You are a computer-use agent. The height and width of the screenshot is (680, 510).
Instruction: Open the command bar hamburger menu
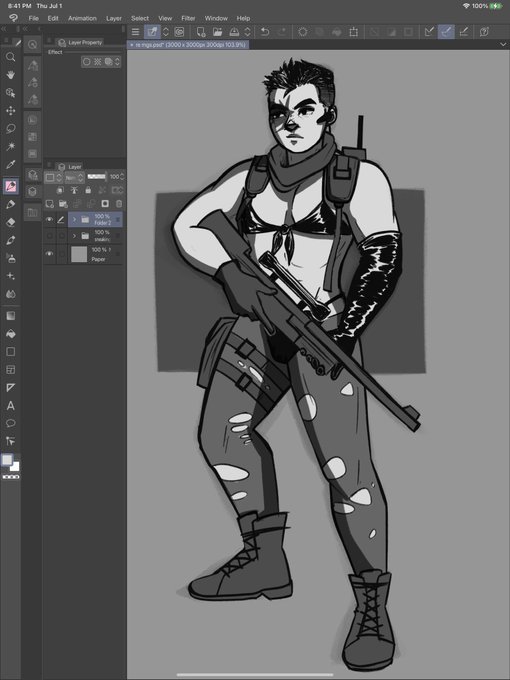click(135, 32)
